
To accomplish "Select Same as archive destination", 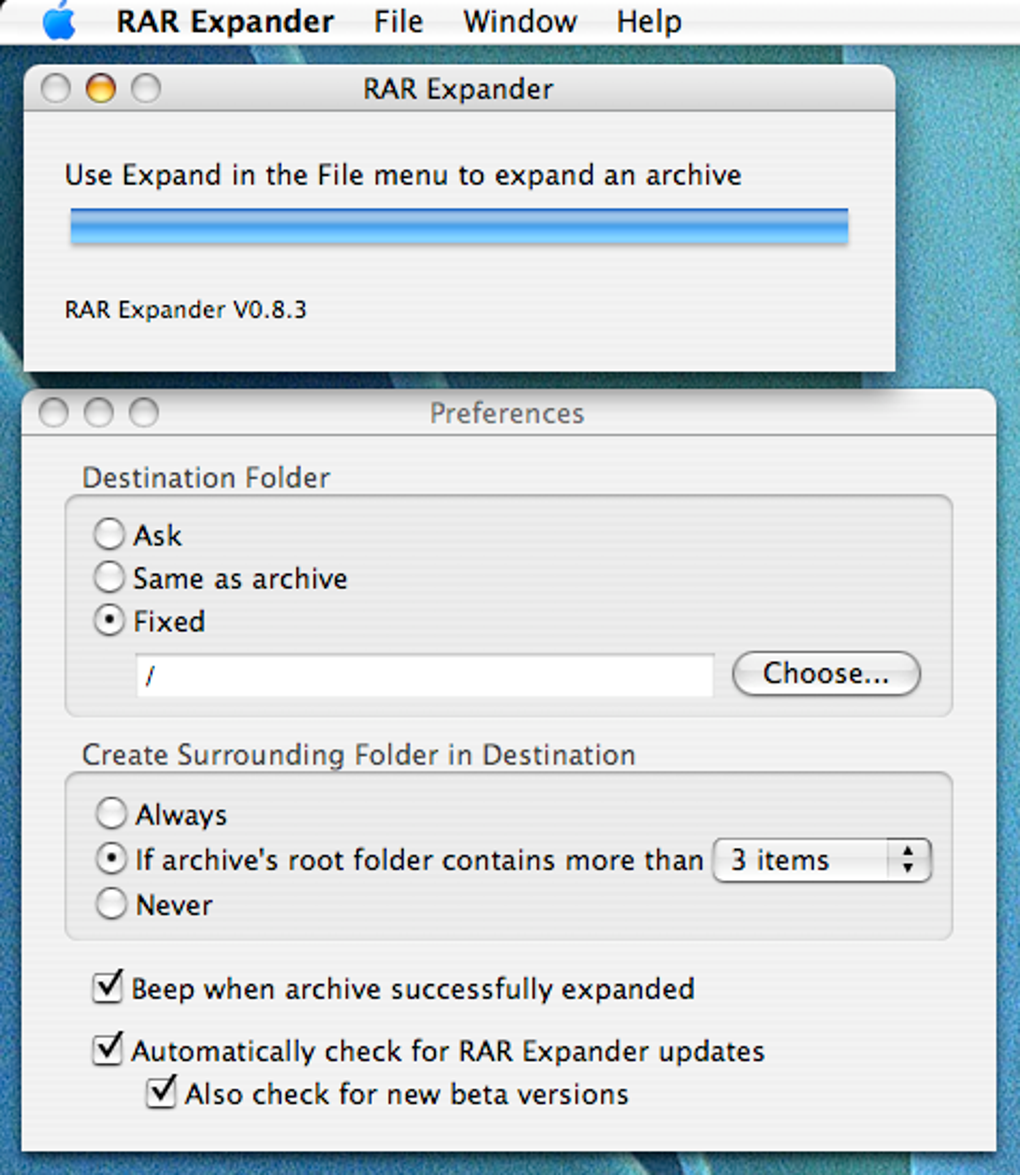I will tap(109, 578).
